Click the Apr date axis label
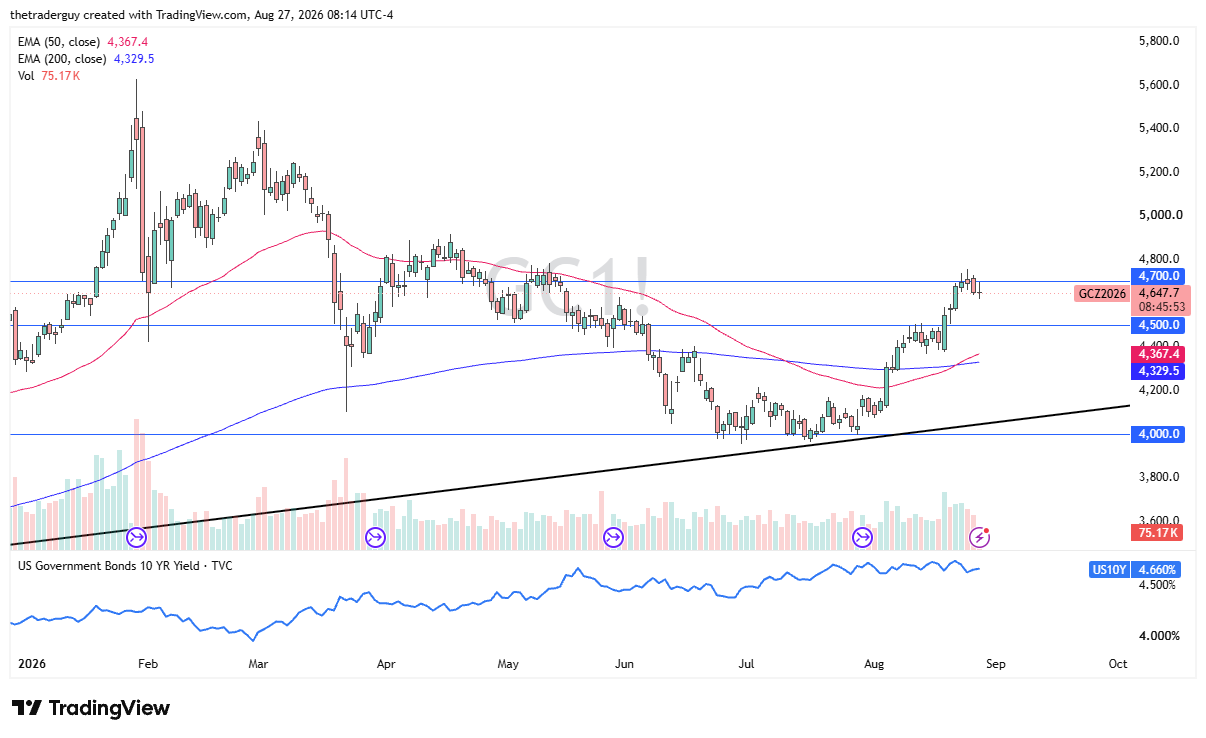The height and width of the screenshot is (738, 1206). point(384,664)
